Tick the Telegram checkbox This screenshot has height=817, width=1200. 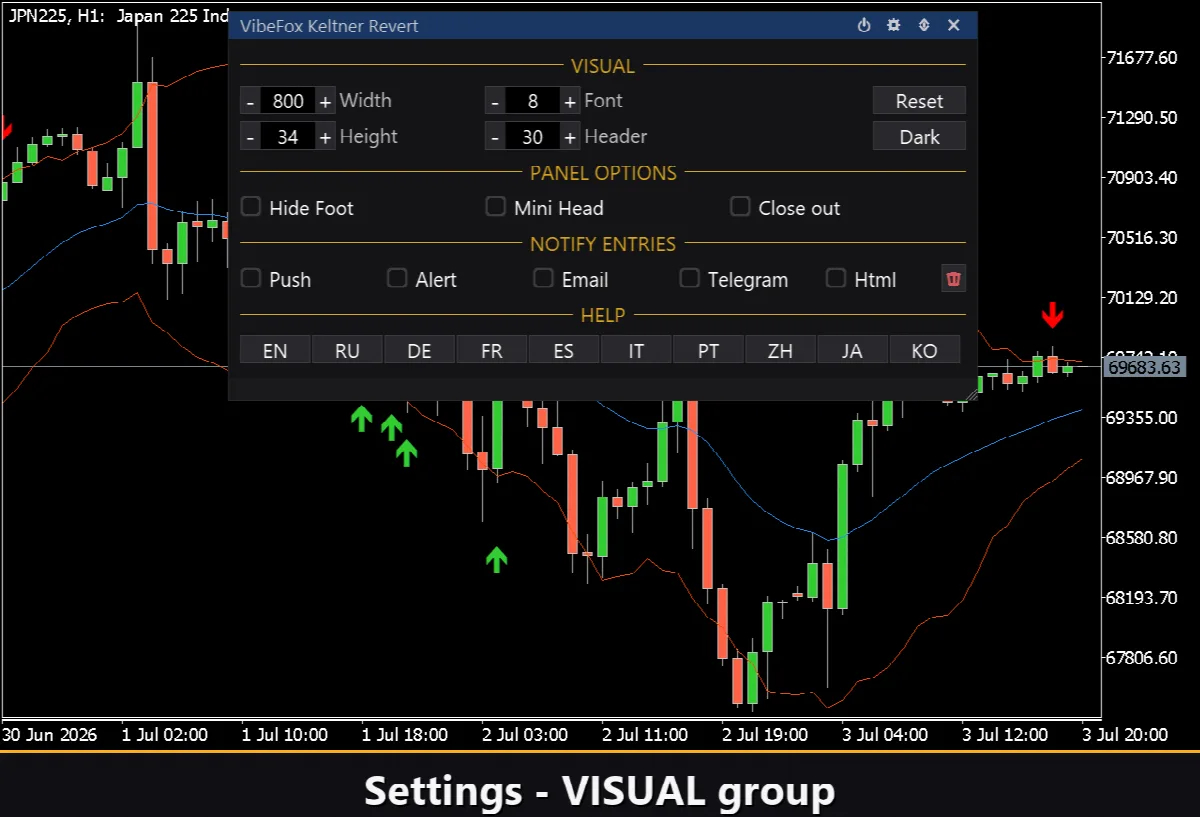point(690,278)
